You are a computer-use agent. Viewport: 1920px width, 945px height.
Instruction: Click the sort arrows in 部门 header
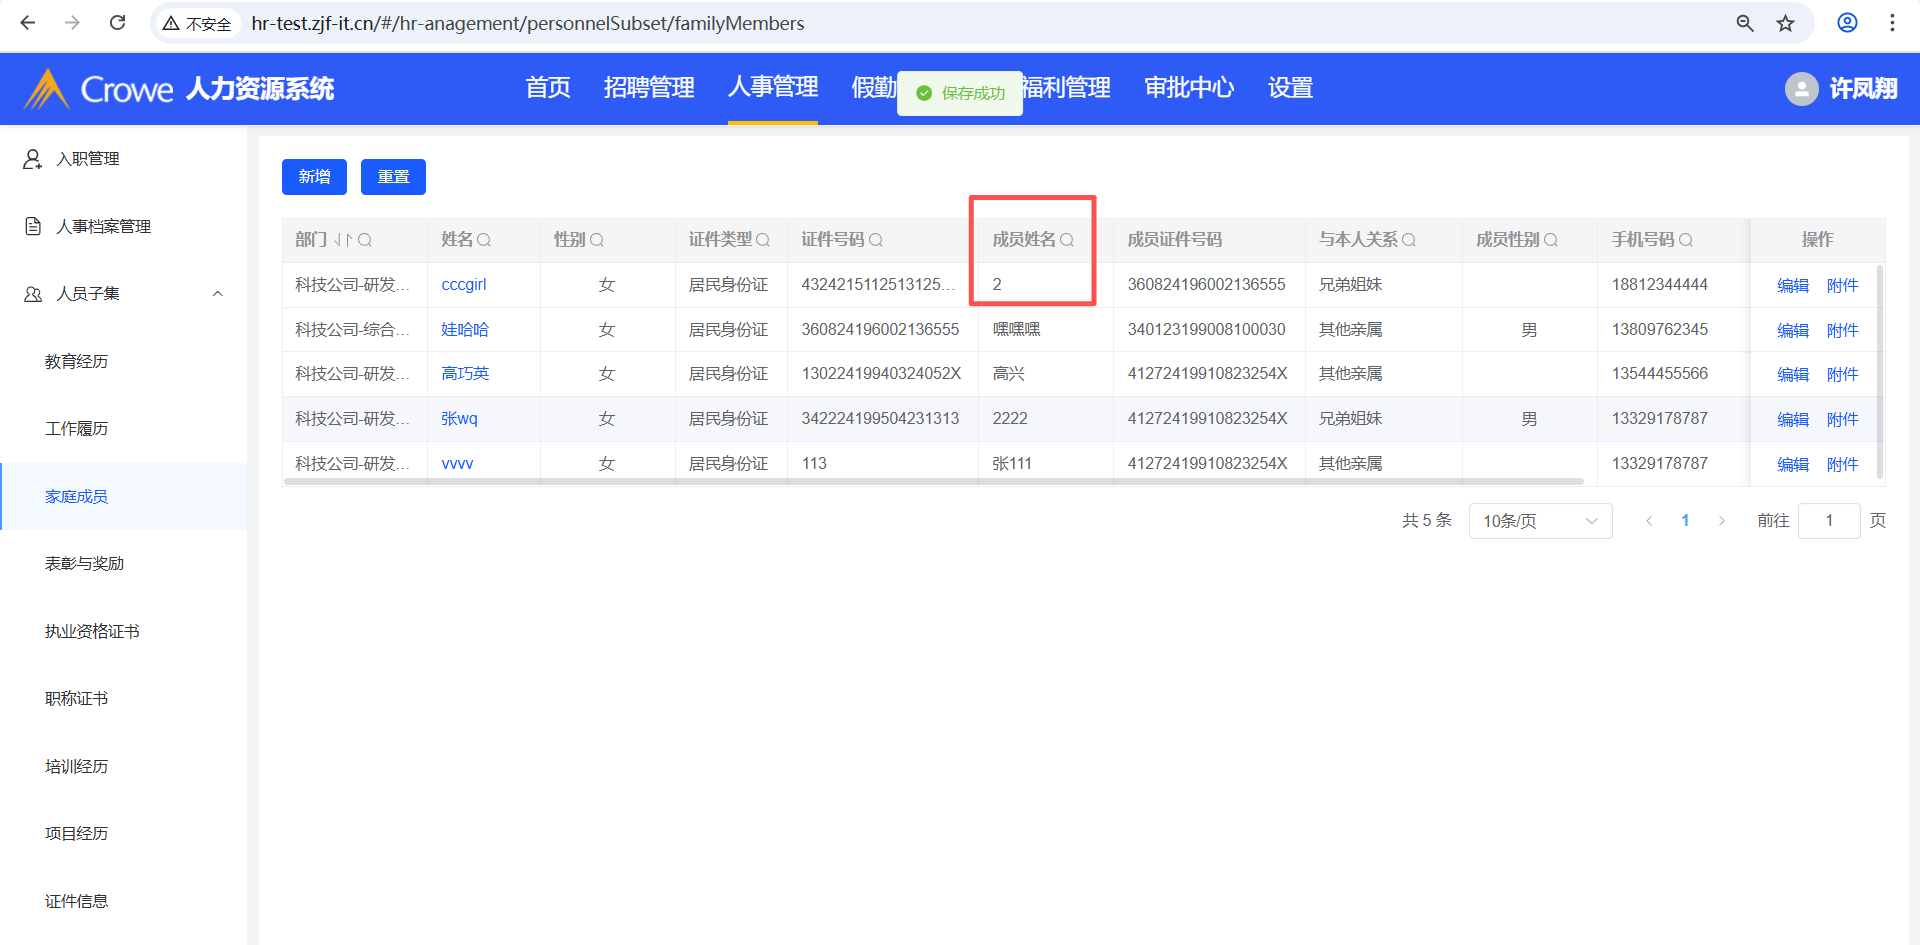click(x=343, y=240)
